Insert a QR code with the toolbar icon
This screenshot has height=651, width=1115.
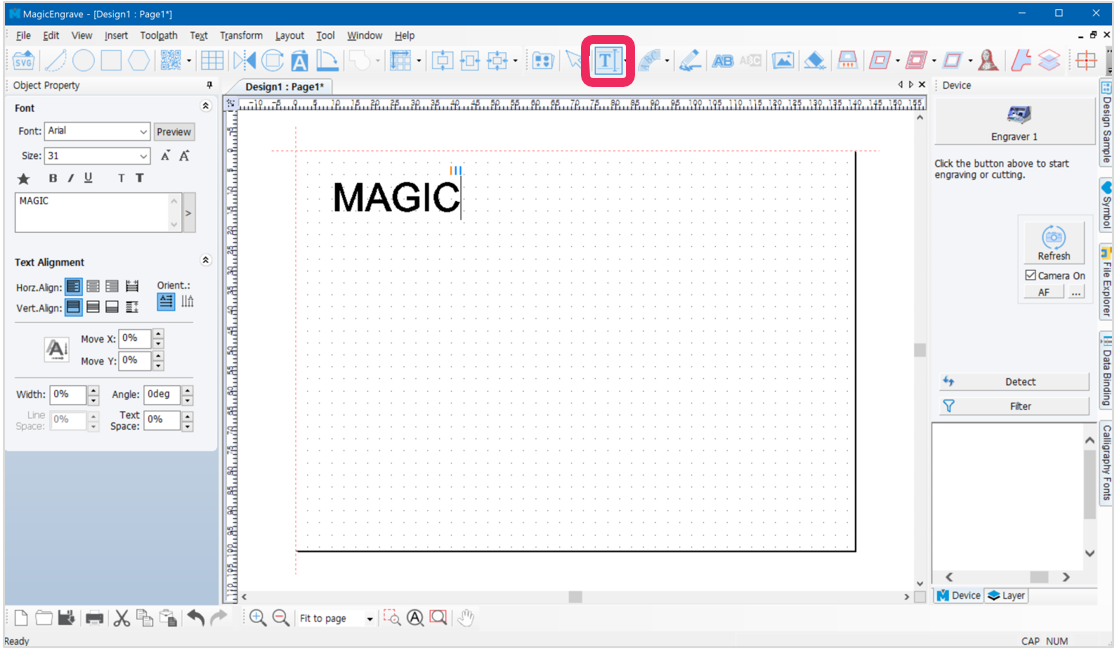click(x=171, y=61)
